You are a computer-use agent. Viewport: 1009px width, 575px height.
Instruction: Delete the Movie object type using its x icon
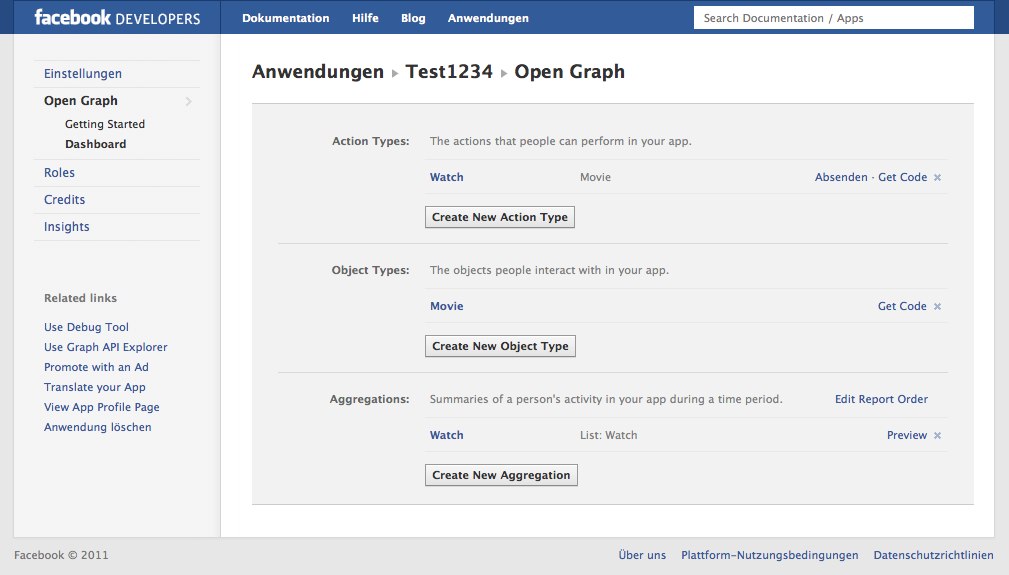pyautogui.click(x=938, y=307)
